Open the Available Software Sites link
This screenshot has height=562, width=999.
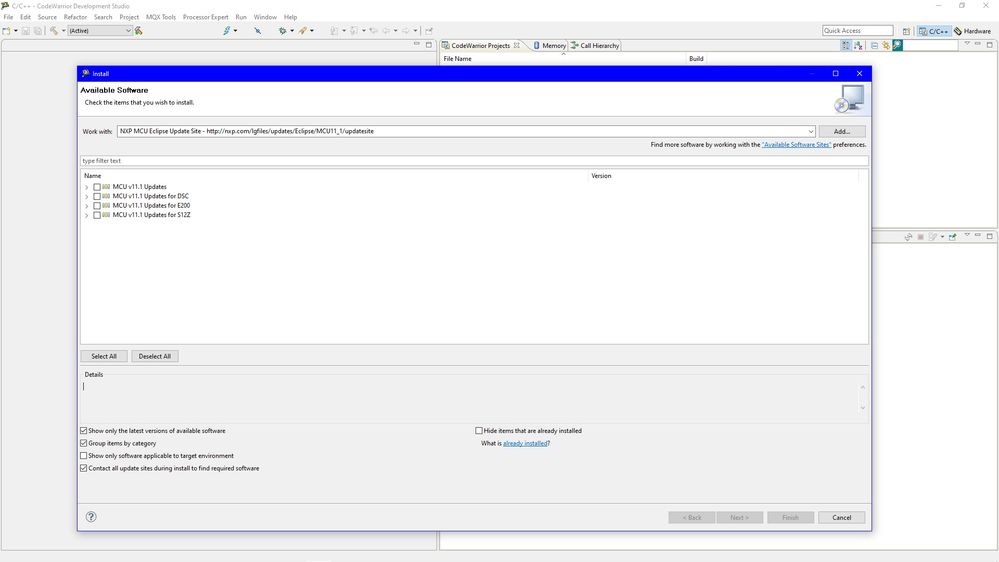(x=796, y=145)
